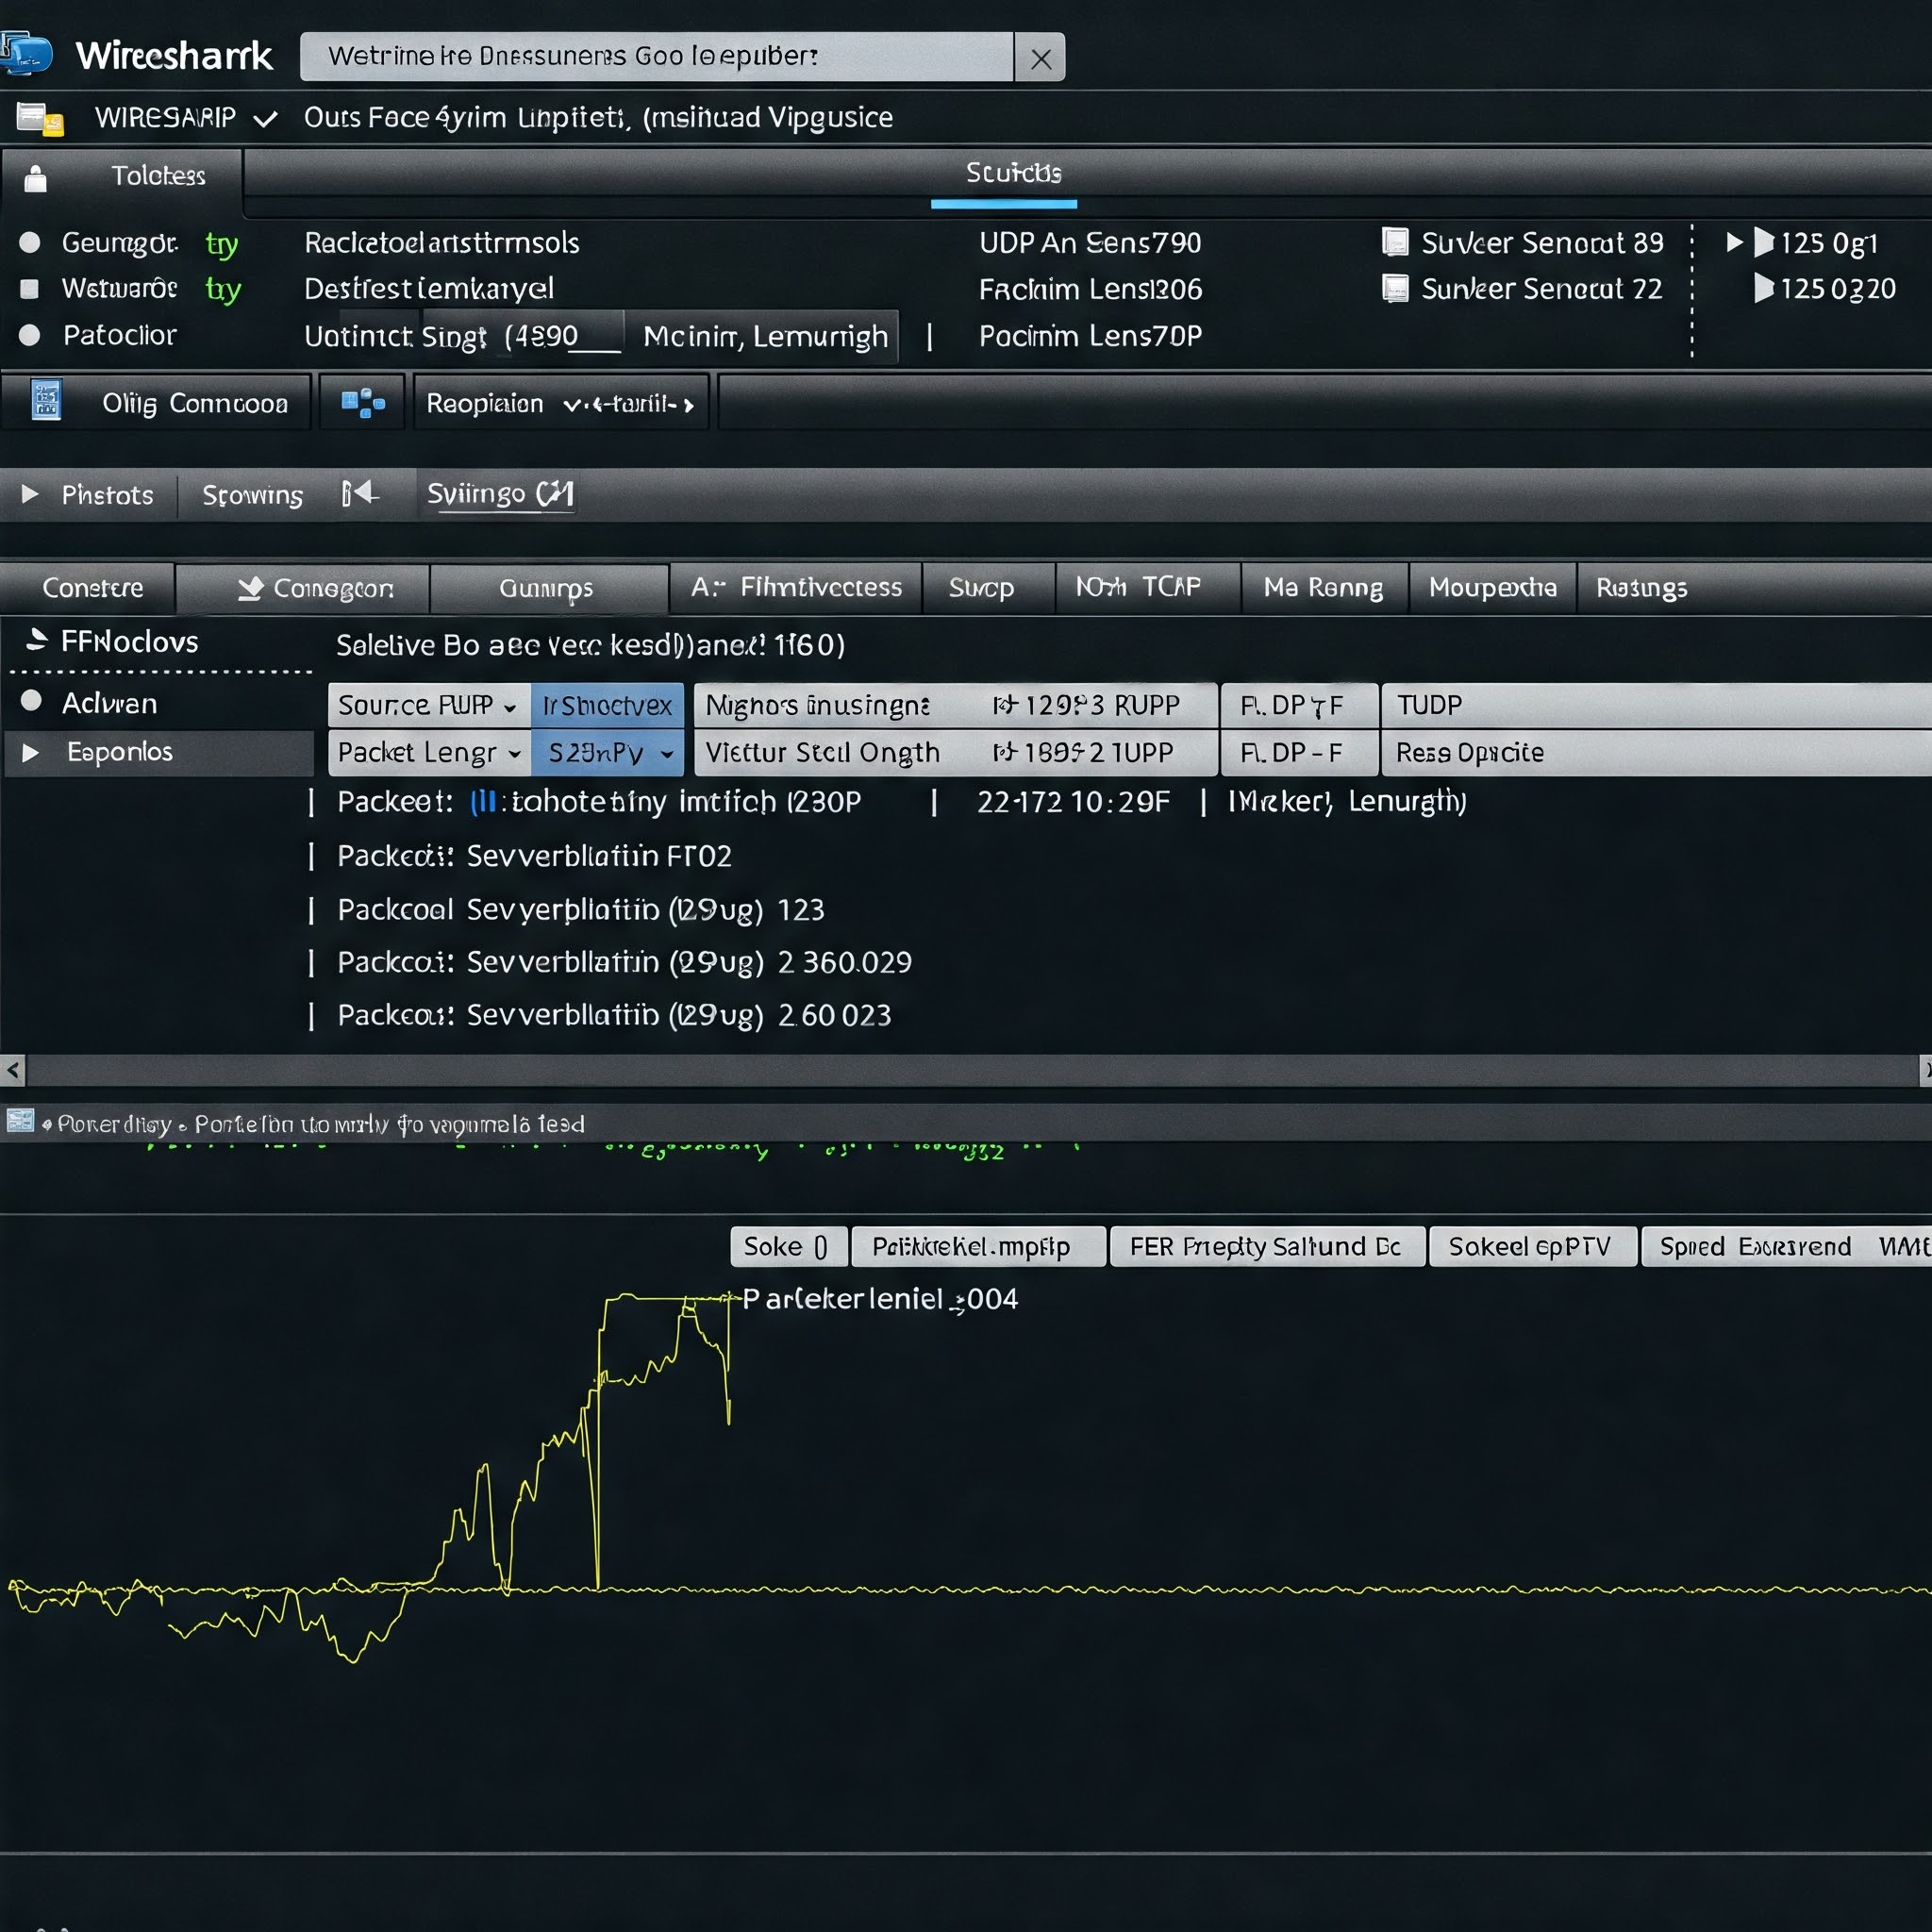Click the lock icon on Tolotess tab
Viewport: 1932px width, 1932px height.
click(36, 178)
